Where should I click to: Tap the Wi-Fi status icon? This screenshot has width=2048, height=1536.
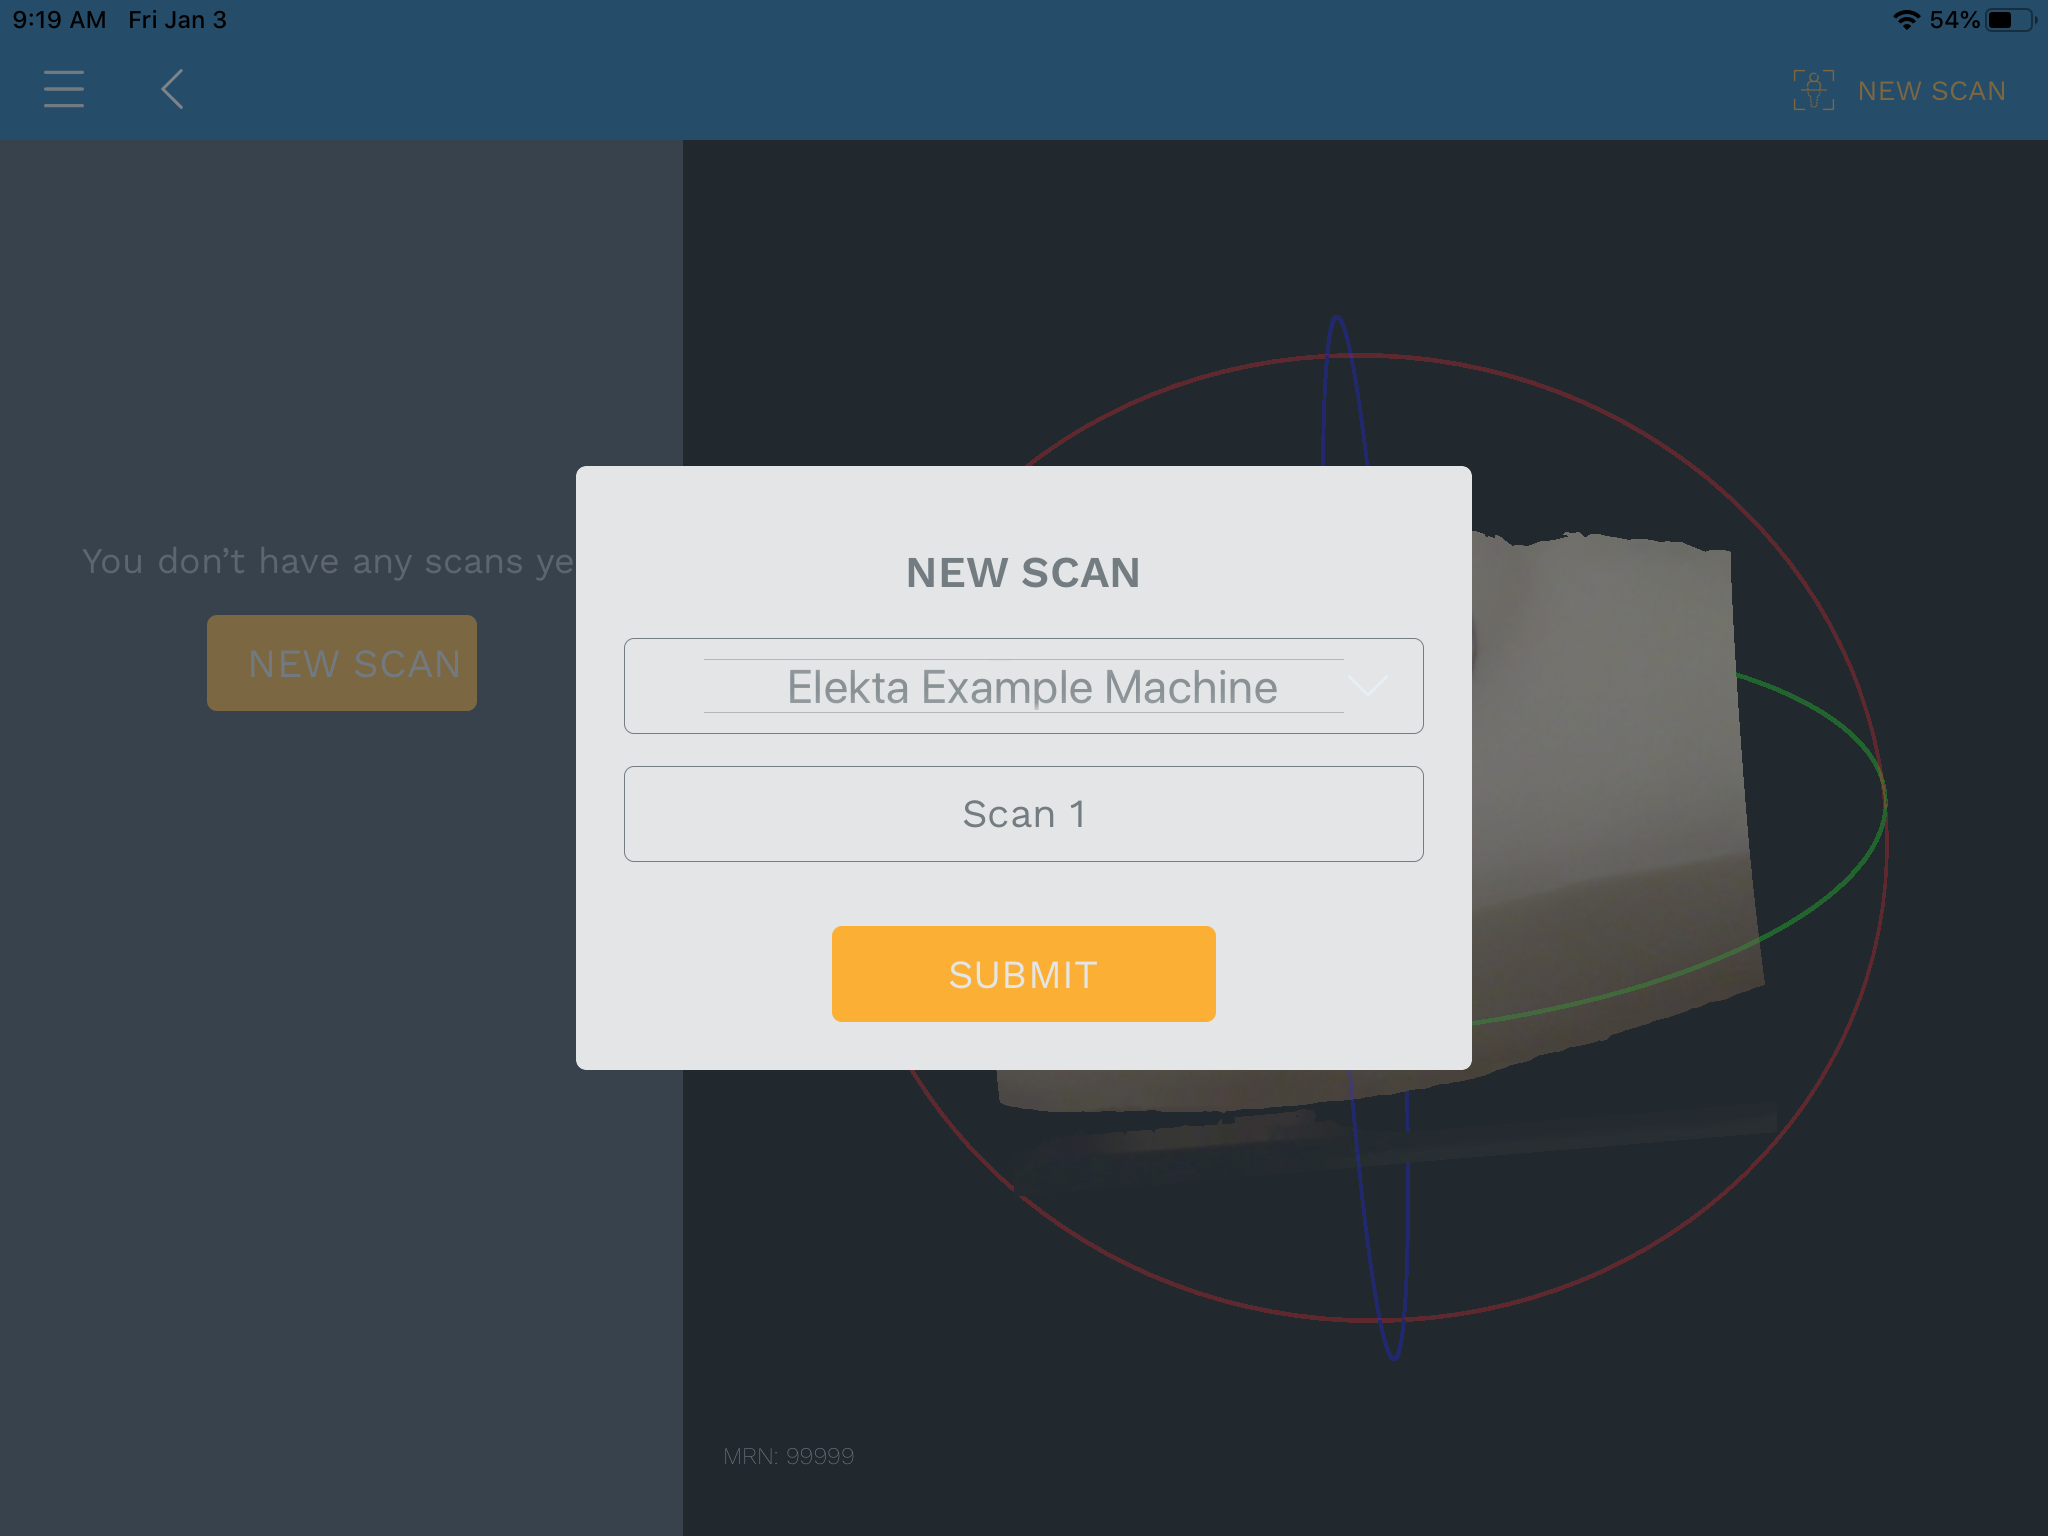pyautogui.click(x=1906, y=20)
